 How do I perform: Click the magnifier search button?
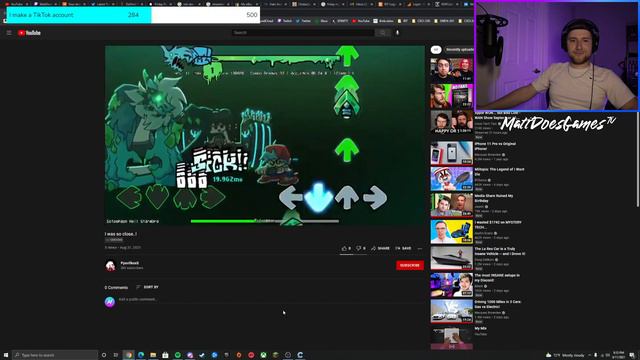click(x=382, y=33)
